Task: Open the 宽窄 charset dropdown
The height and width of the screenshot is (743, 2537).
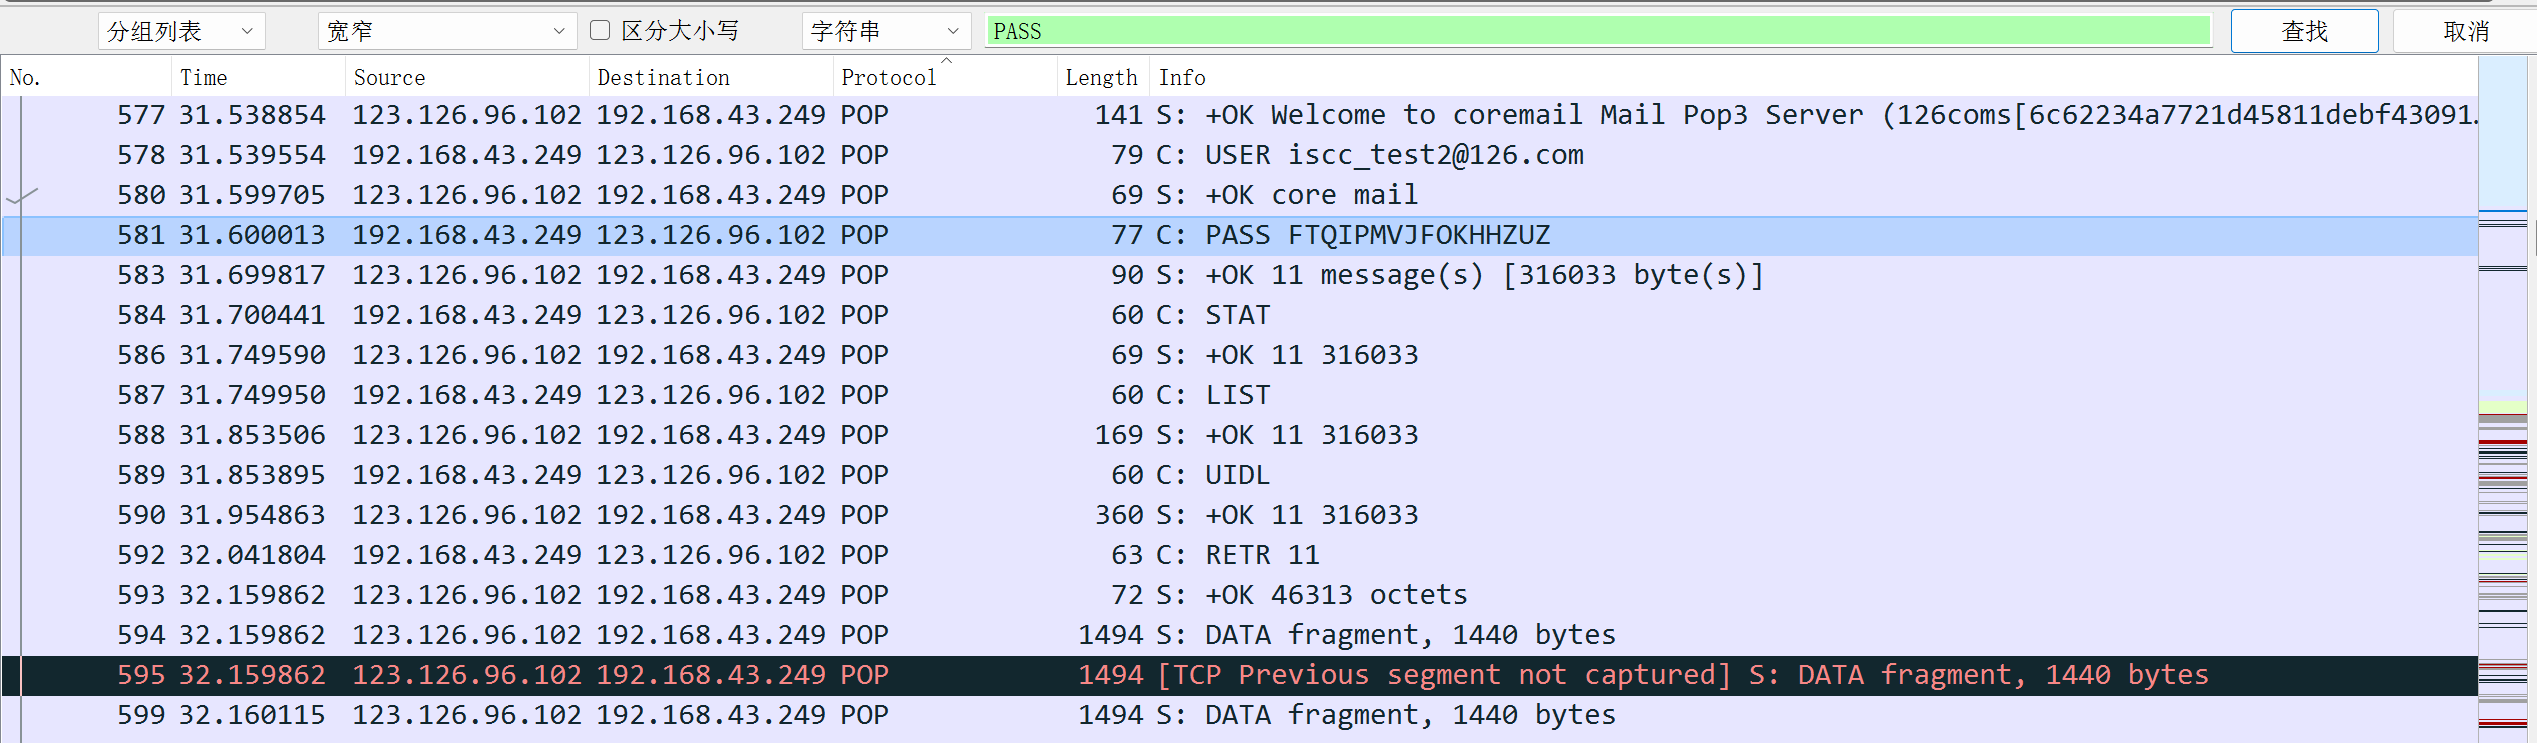Action: 447,31
